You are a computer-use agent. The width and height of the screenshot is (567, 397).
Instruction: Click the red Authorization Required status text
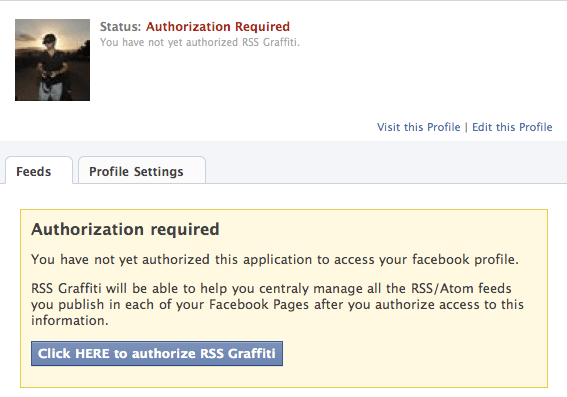218,26
